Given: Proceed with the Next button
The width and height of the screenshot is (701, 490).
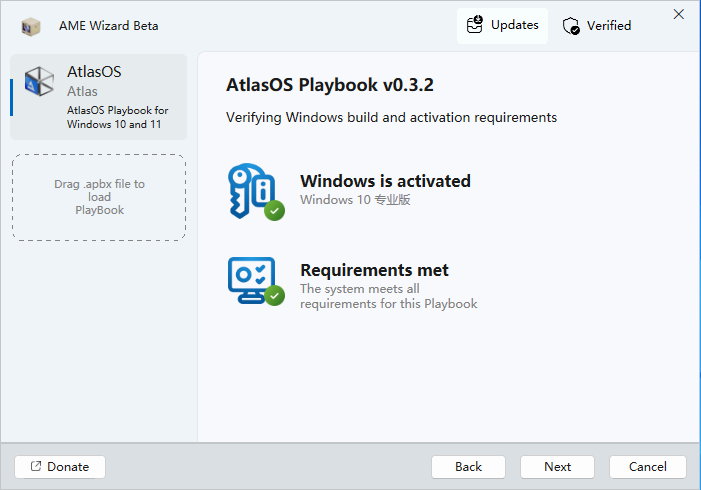Looking at the screenshot, I should pos(557,467).
